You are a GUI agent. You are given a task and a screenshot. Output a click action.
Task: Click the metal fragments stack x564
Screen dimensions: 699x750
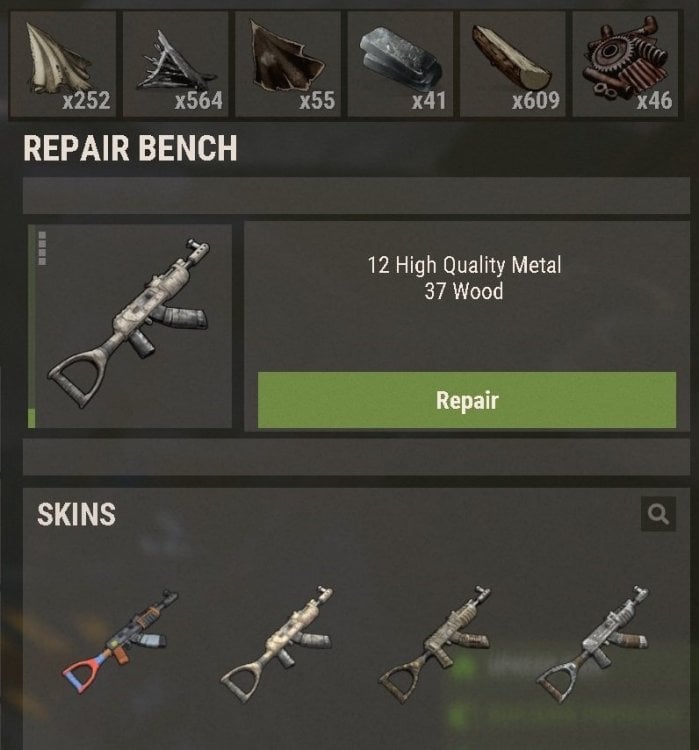(176, 64)
